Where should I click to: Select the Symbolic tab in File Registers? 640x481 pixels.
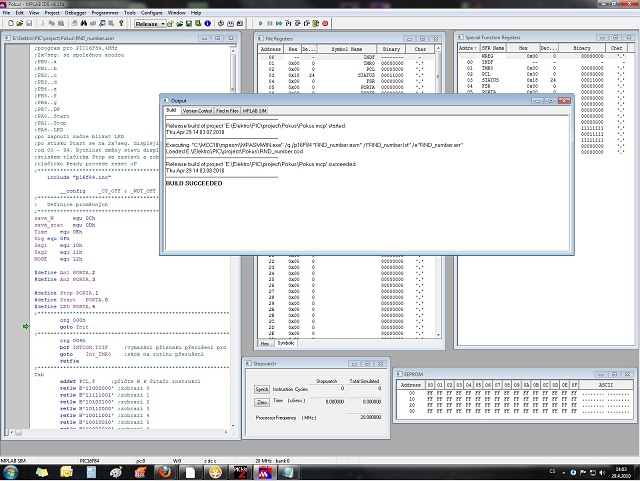(x=286, y=343)
